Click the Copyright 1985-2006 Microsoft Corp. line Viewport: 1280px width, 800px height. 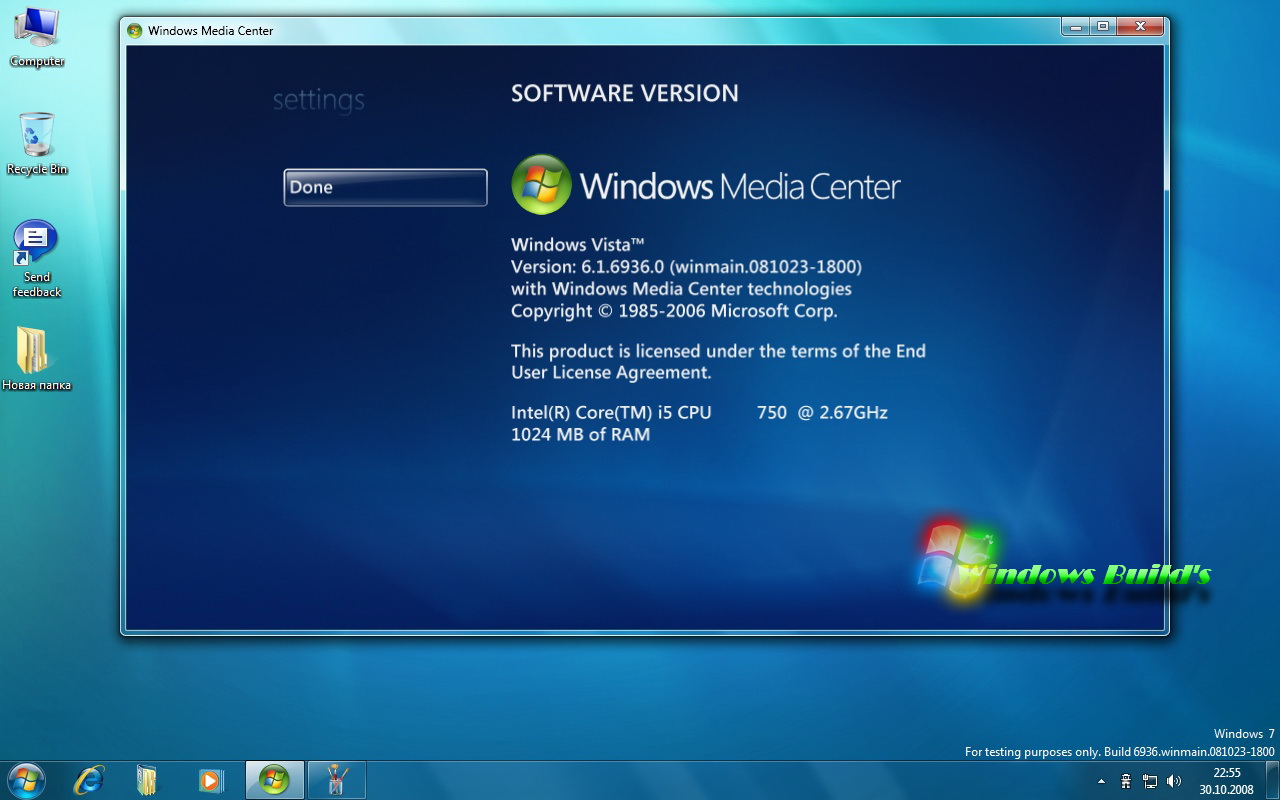pyautogui.click(x=674, y=311)
